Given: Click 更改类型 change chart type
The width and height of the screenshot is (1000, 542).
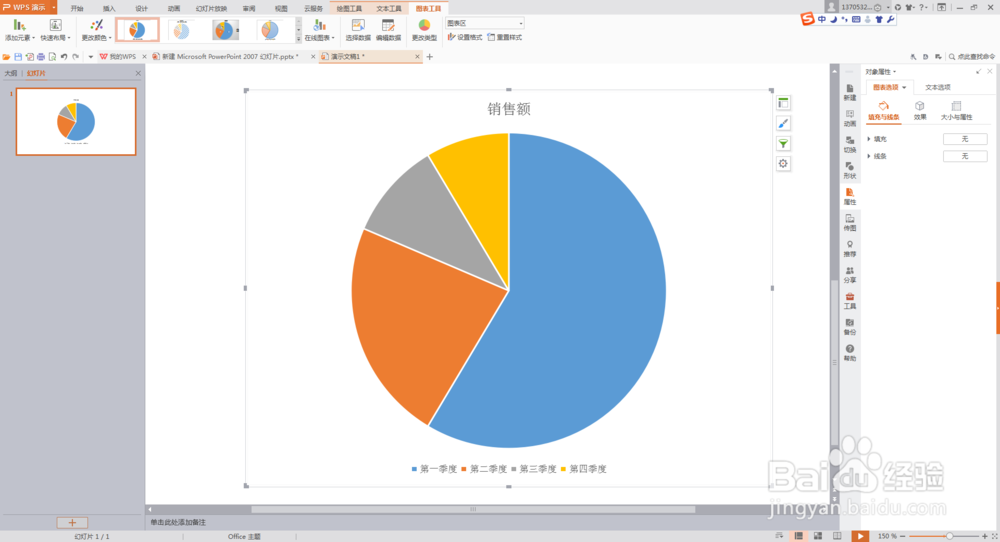Looking at the screenshot, I should click(x=424, y=30).
